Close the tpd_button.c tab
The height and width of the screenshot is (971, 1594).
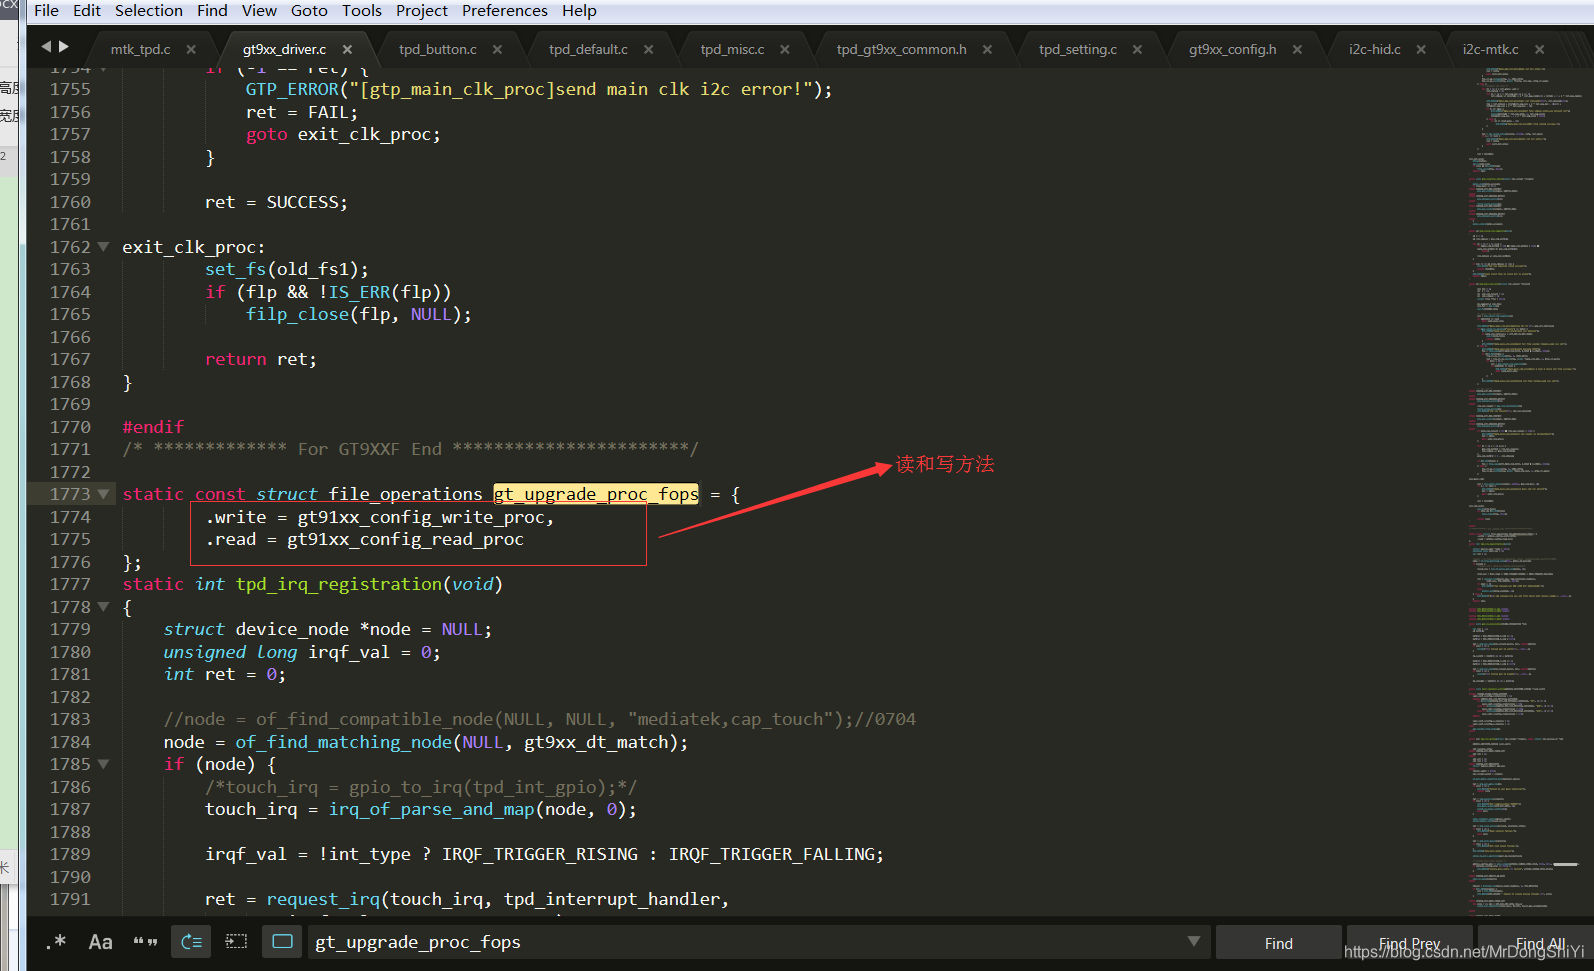coord(497,49)
